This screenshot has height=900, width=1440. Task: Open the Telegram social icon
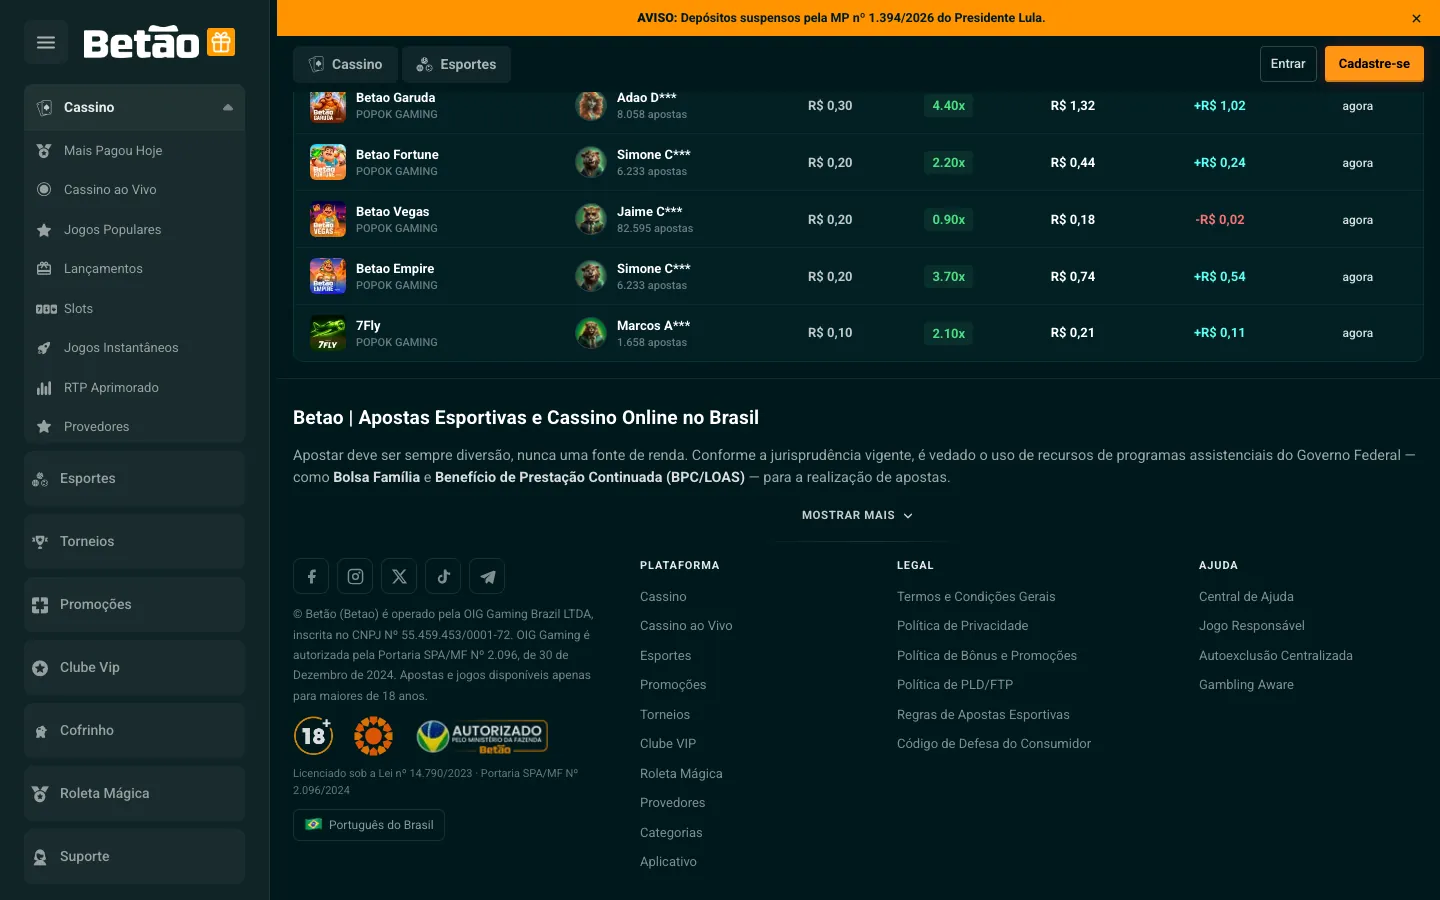pos(487,576)
